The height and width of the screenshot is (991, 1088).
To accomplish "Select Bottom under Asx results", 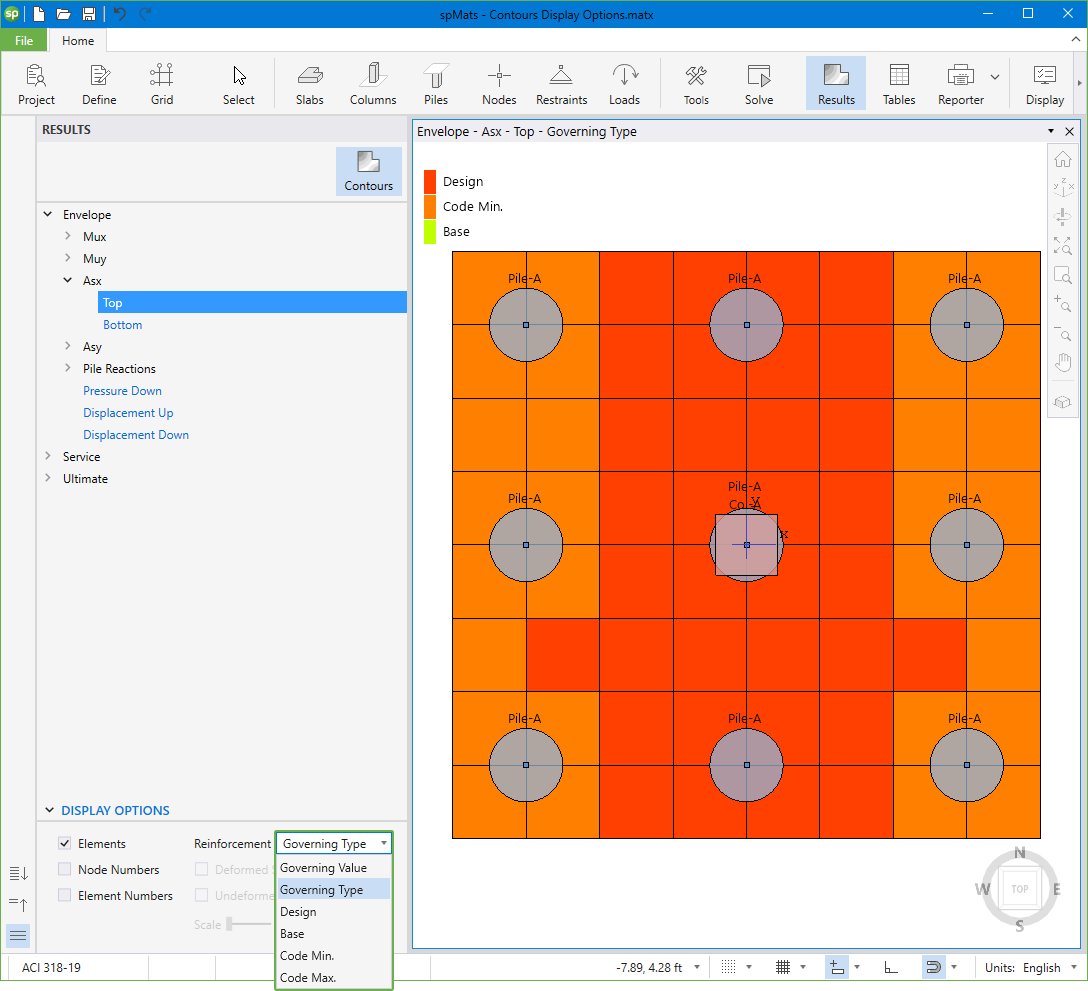I will coord(122,324).
